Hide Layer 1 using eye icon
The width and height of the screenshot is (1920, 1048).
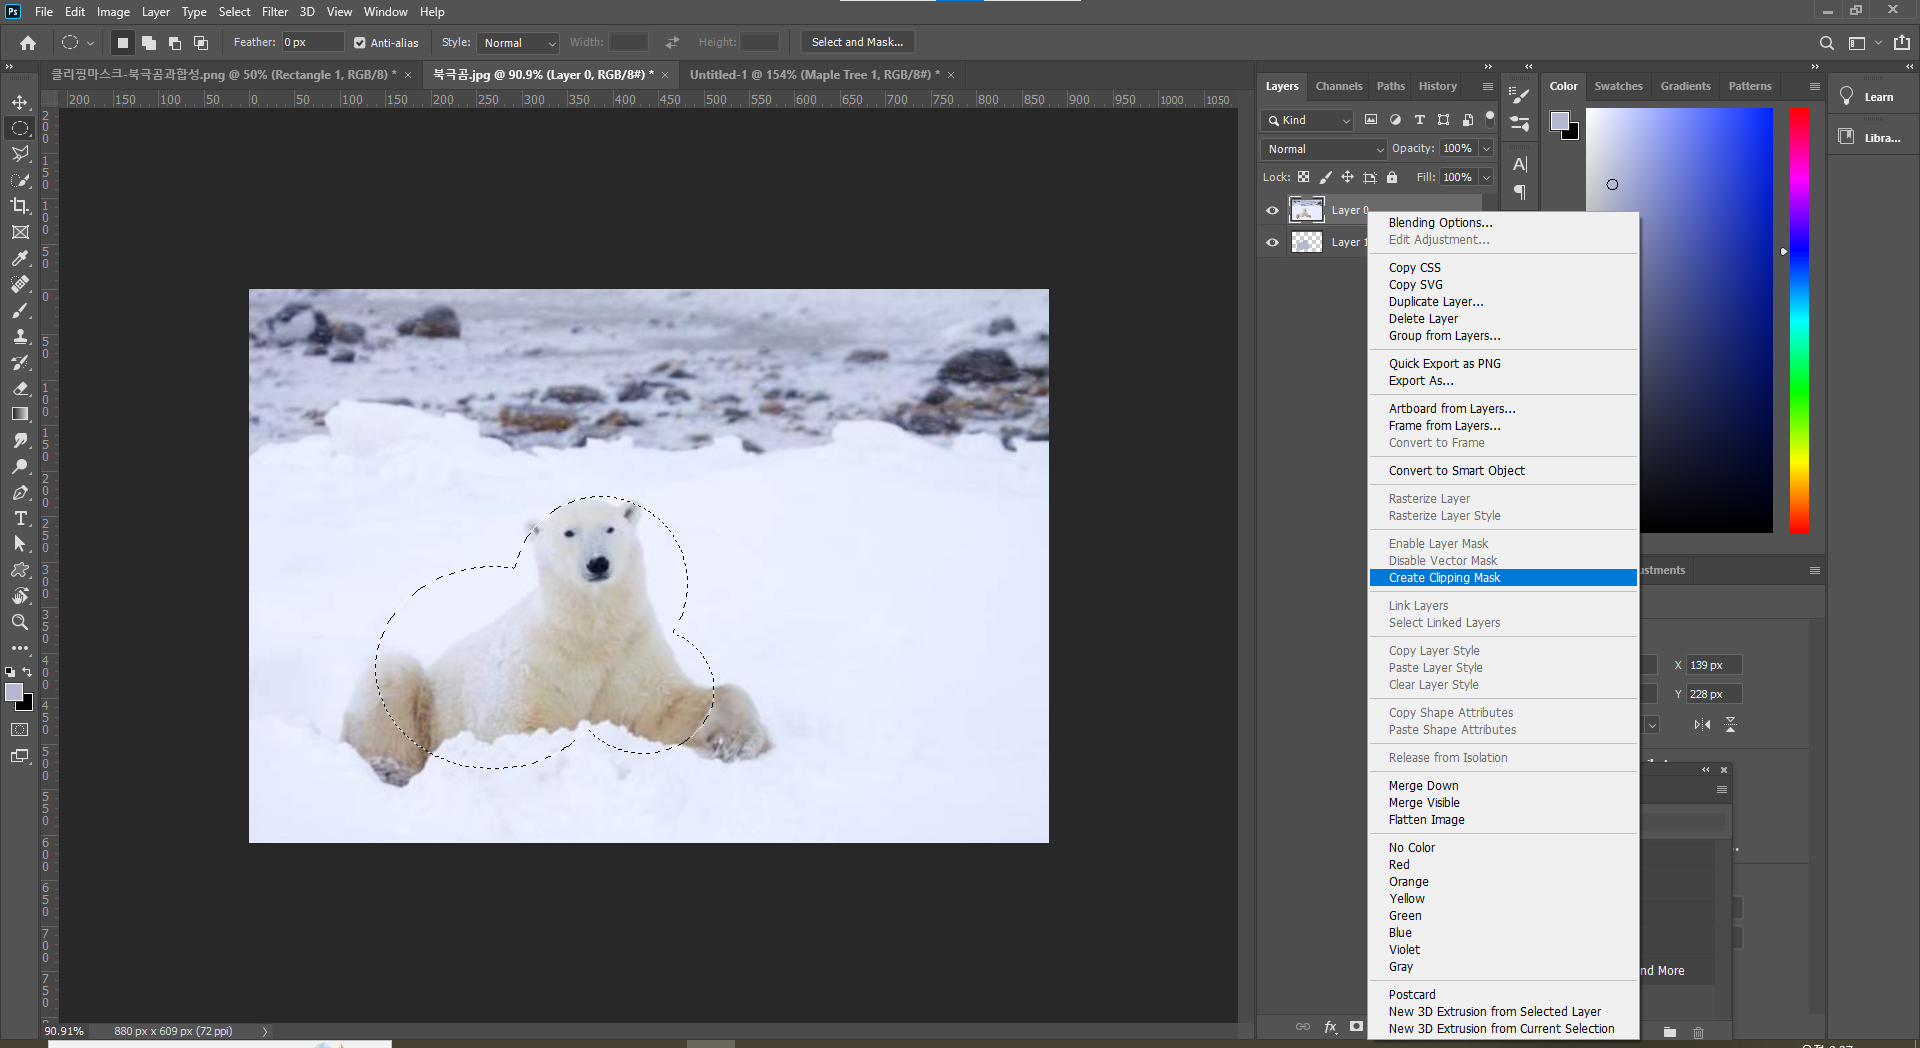click(1272, 242)
